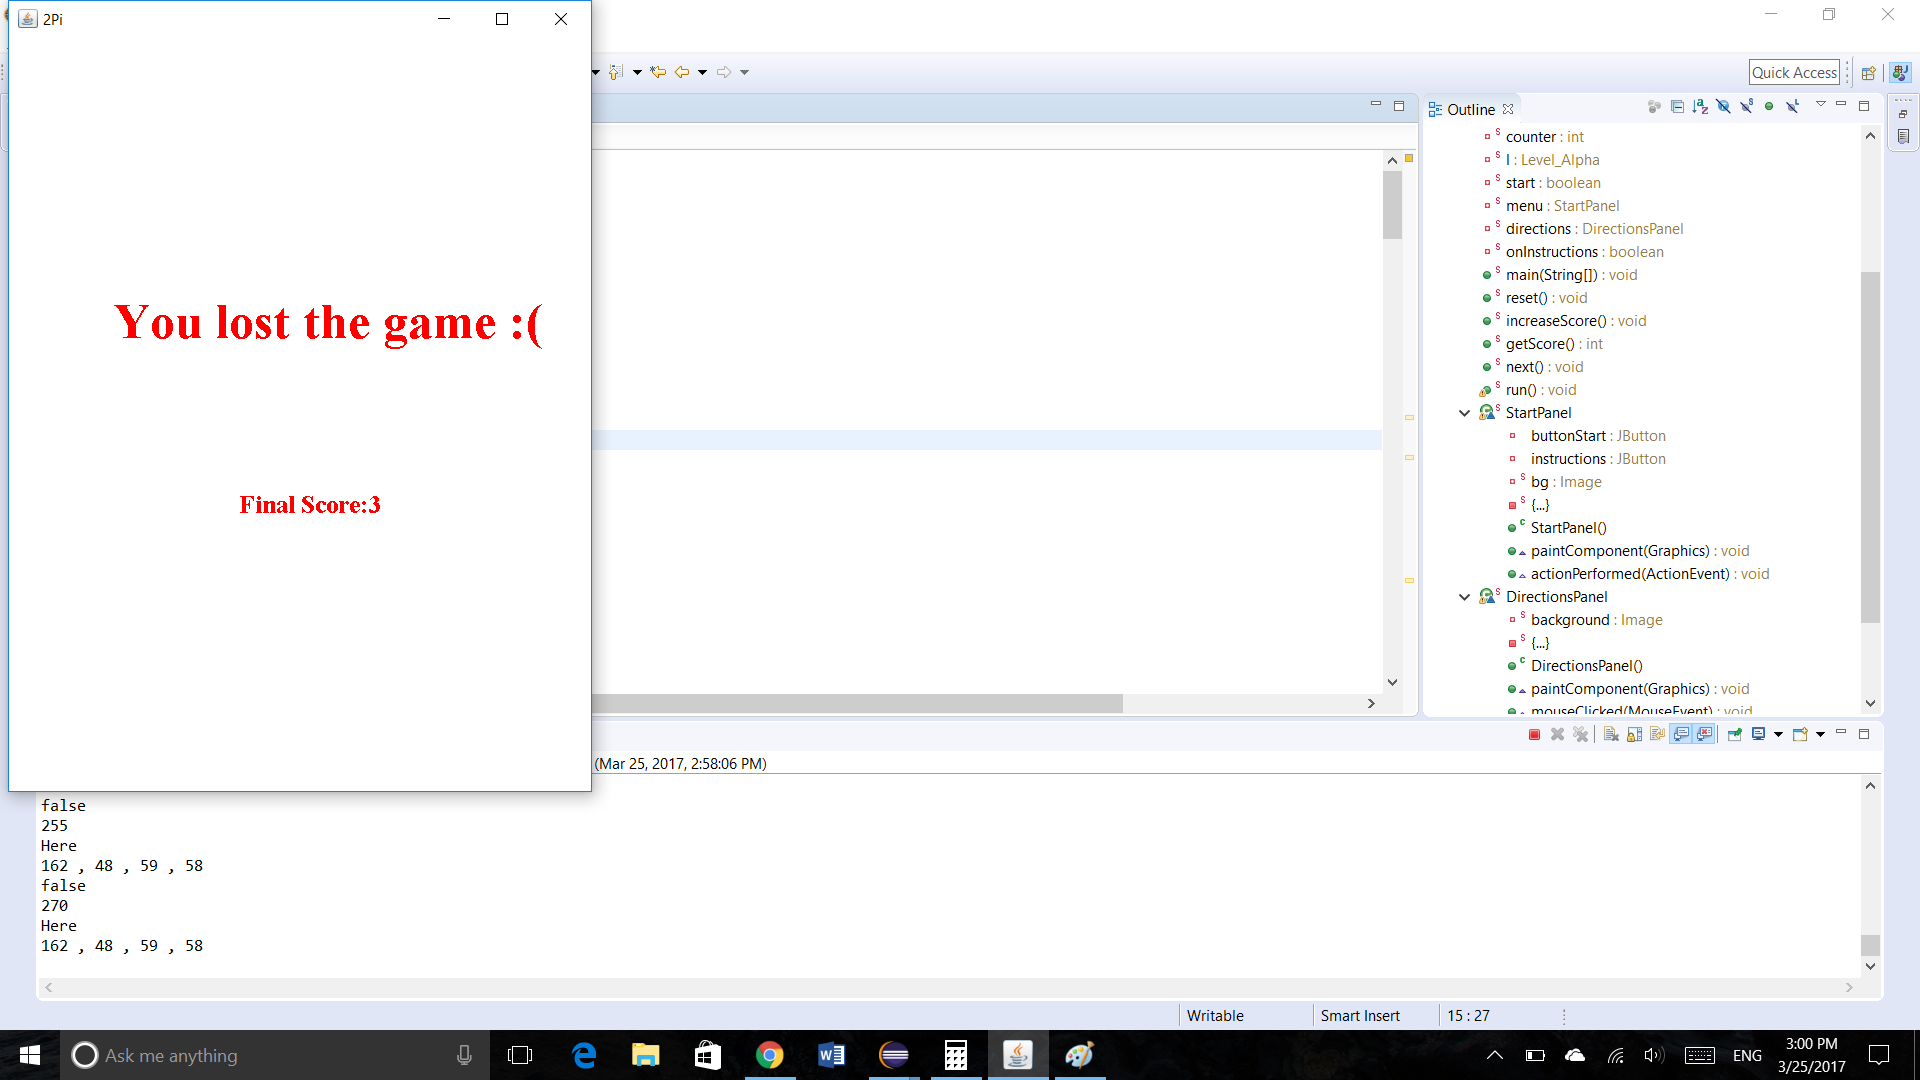Terminate the running program with the red stop icon
Image resolution: width=1920 pixels, height=1080 pixels.
(1534, 735)
